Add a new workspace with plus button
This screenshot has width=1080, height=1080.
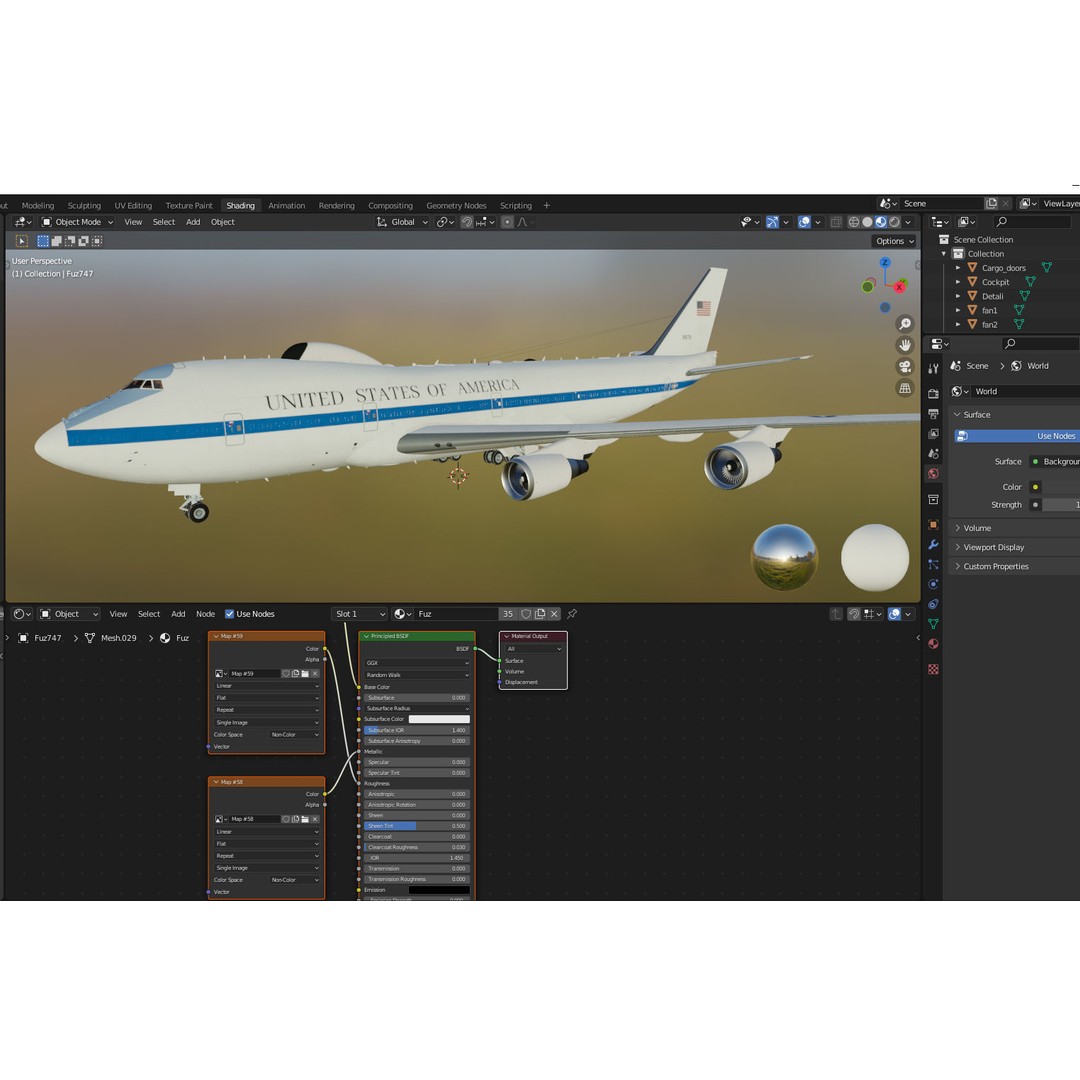tap(547, 205)
